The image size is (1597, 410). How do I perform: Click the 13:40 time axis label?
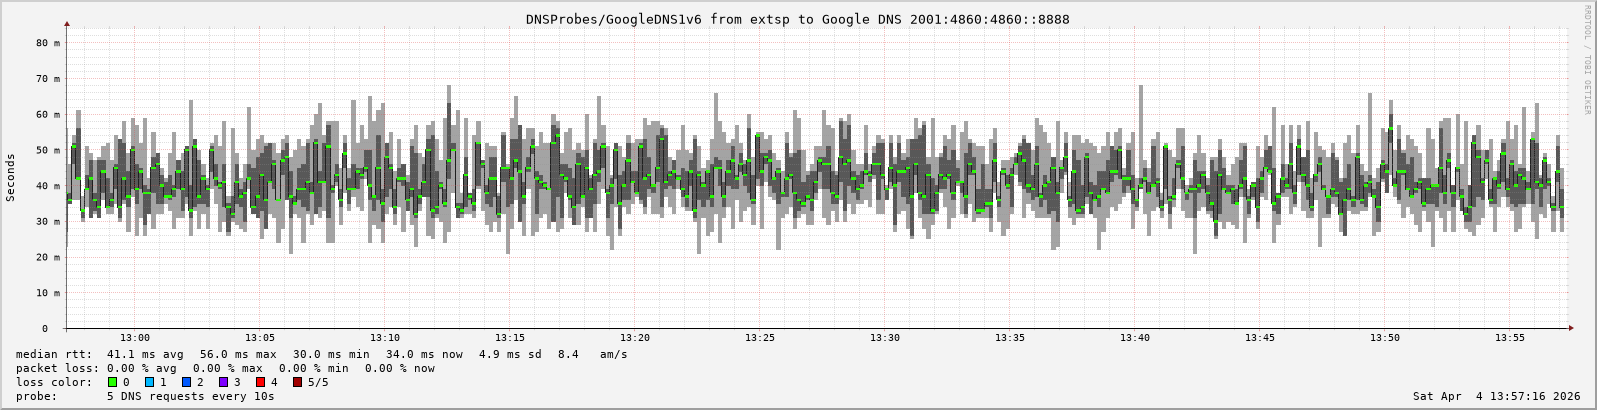[x=1134, y=338]
